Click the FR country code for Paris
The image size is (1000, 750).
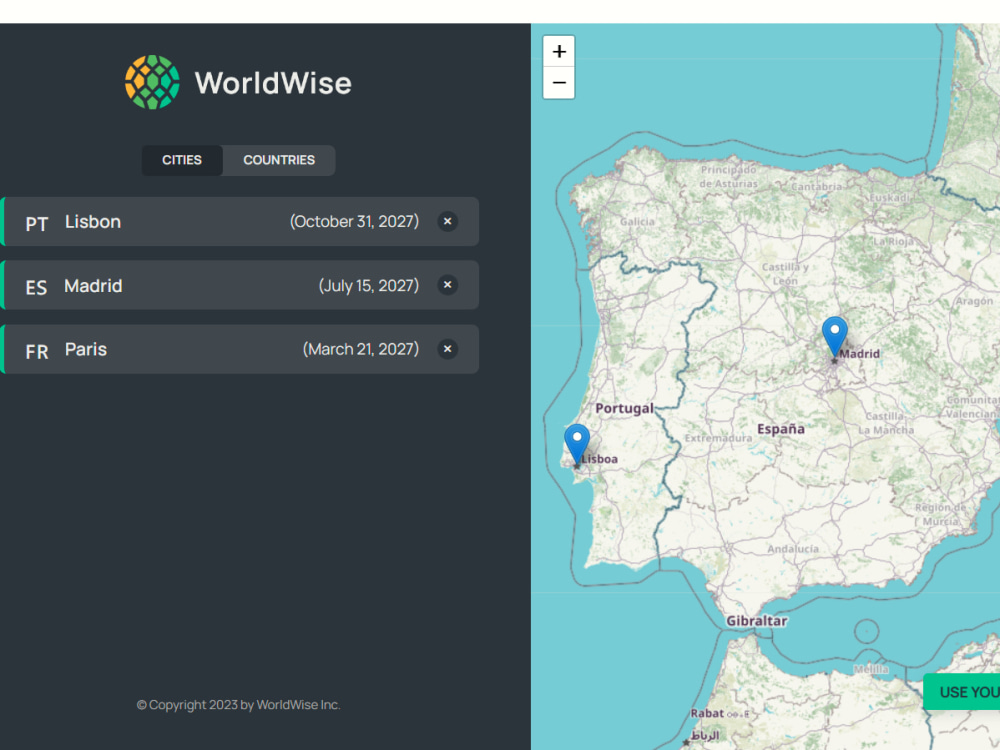[x=36, y=351]
